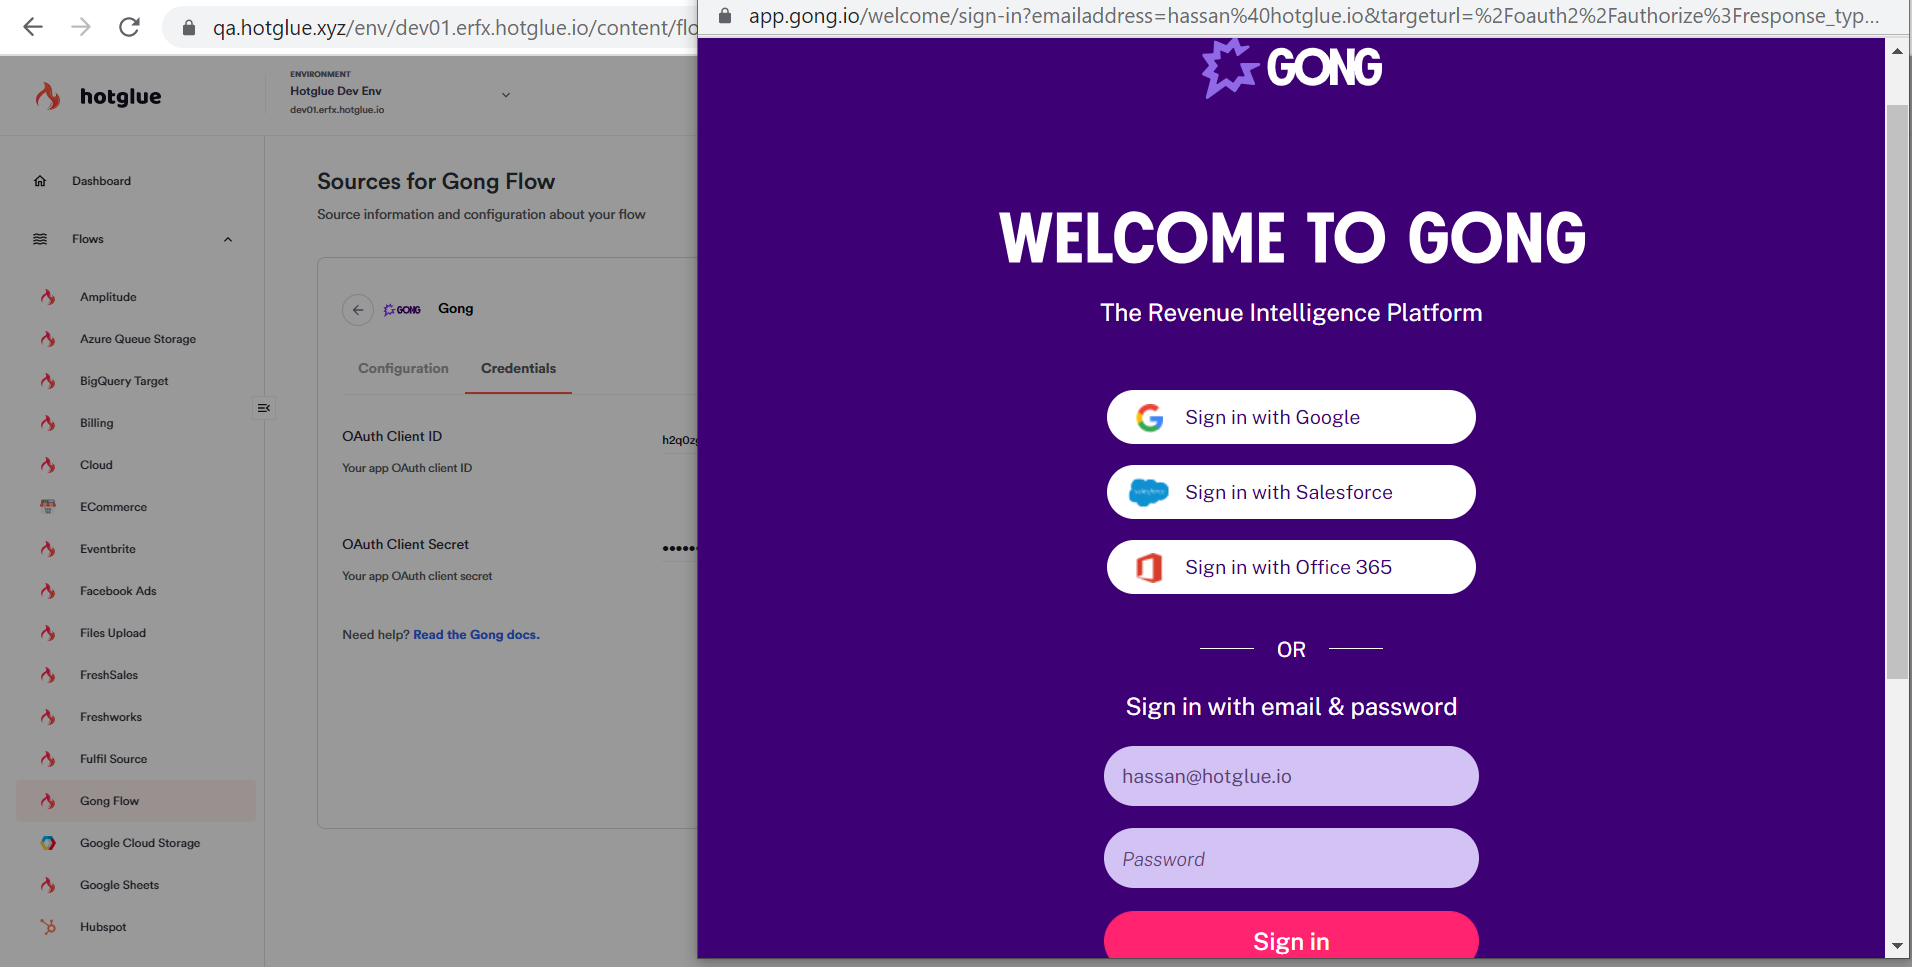The width and height of the screenshot is (1912, 967).
Task: Click the popup scrollbar down arrow
Action: (x=1897, y=946)
